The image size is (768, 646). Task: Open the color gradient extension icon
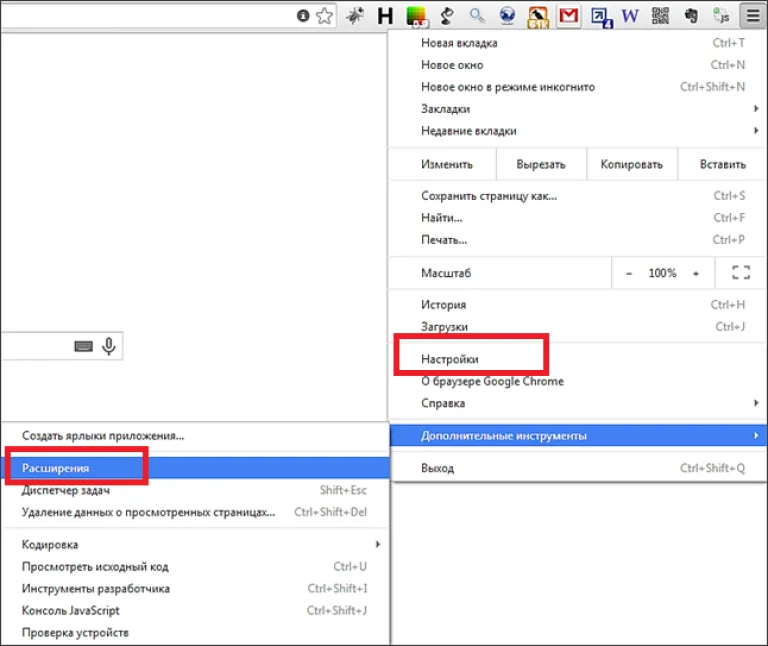tap(416, 16)
